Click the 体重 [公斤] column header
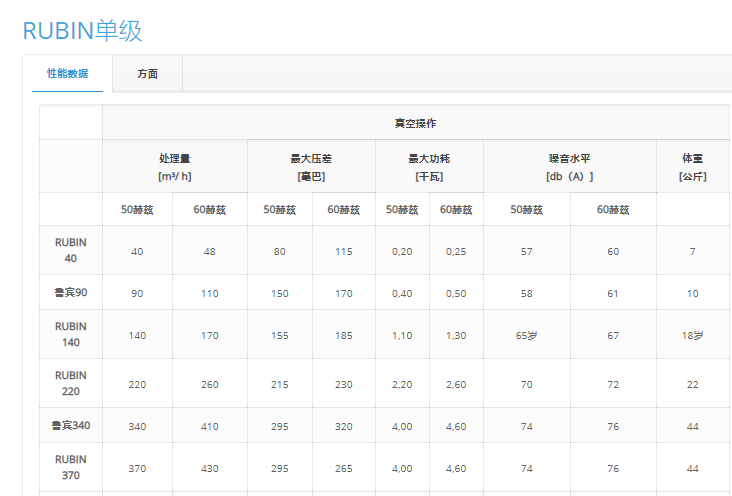This screenshot has height=496, width=732. (692, 167)
